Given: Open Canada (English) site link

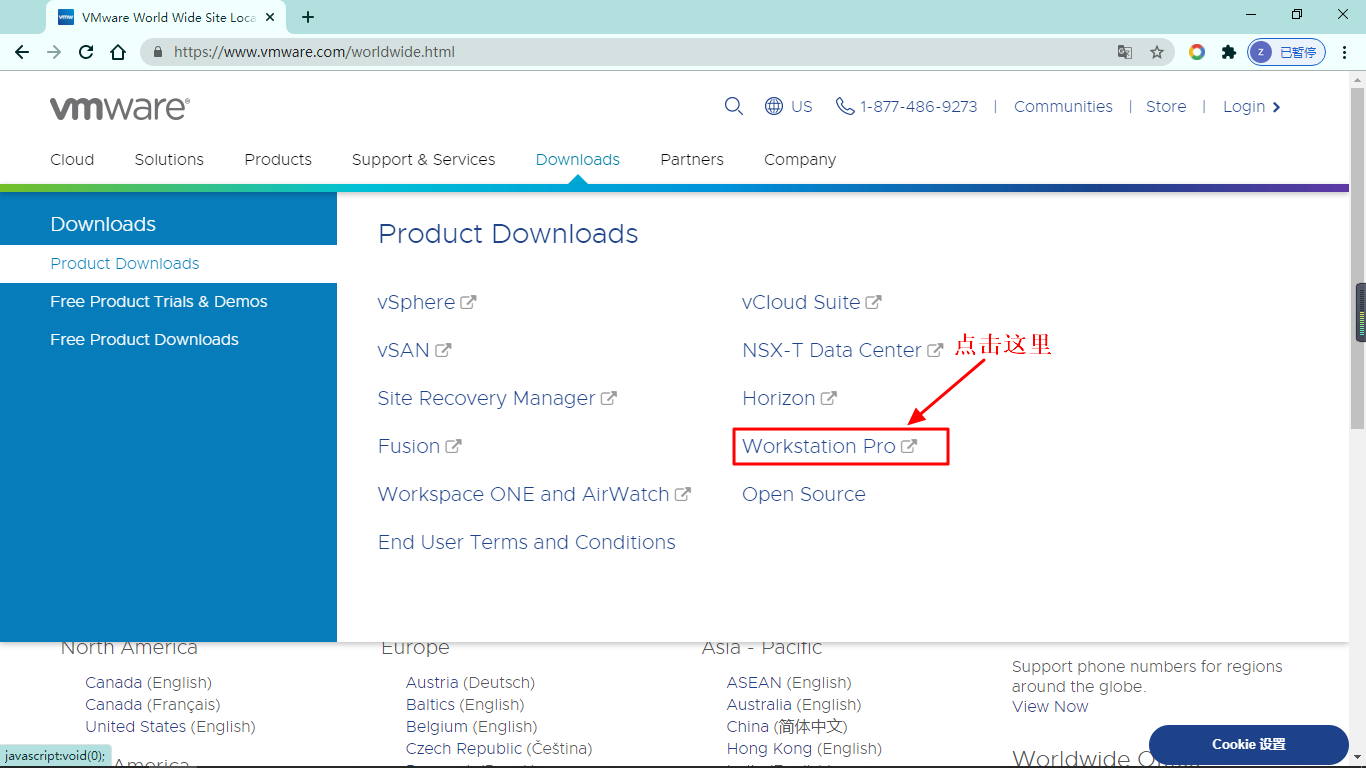Looking at the screenshot, I should [x=148, y=683].
